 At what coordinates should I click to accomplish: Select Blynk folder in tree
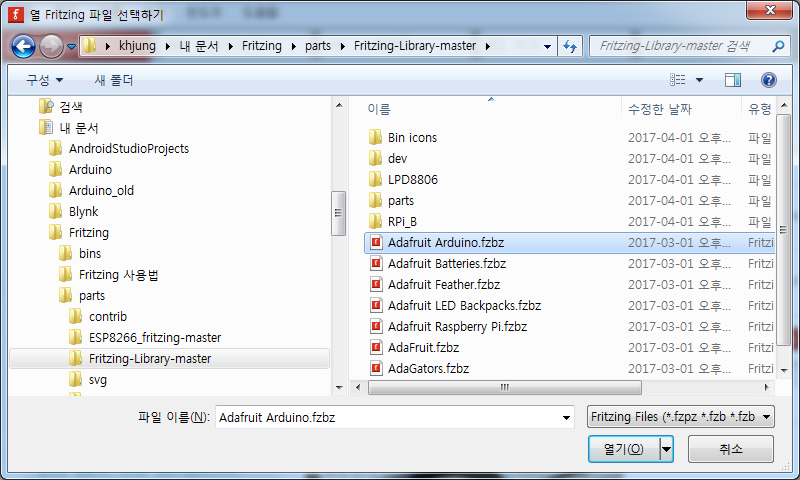tap(83, 211)
